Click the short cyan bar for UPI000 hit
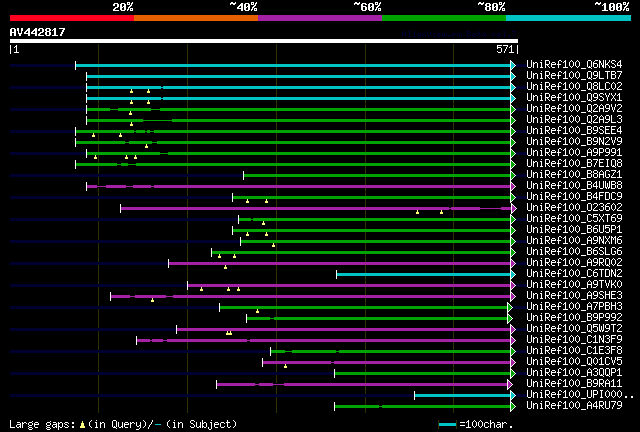 point(462,395)
